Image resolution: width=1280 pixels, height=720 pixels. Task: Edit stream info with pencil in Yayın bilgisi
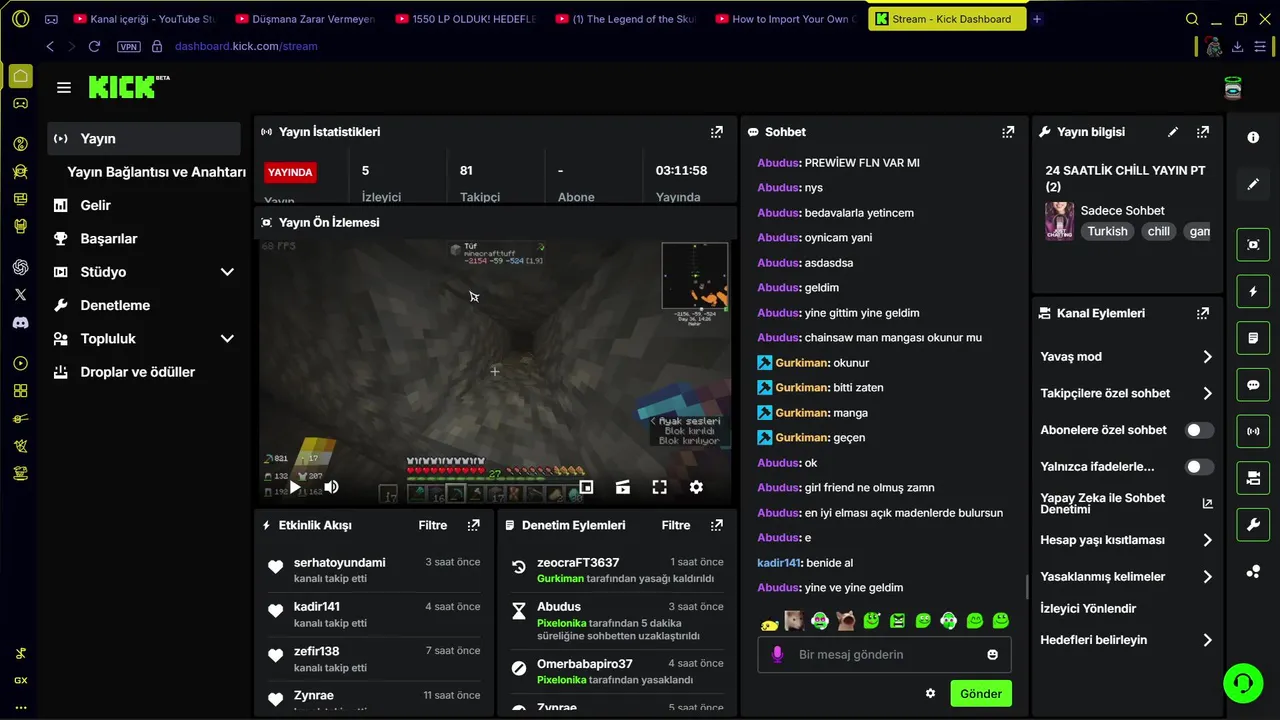(x=1173, y=132)
